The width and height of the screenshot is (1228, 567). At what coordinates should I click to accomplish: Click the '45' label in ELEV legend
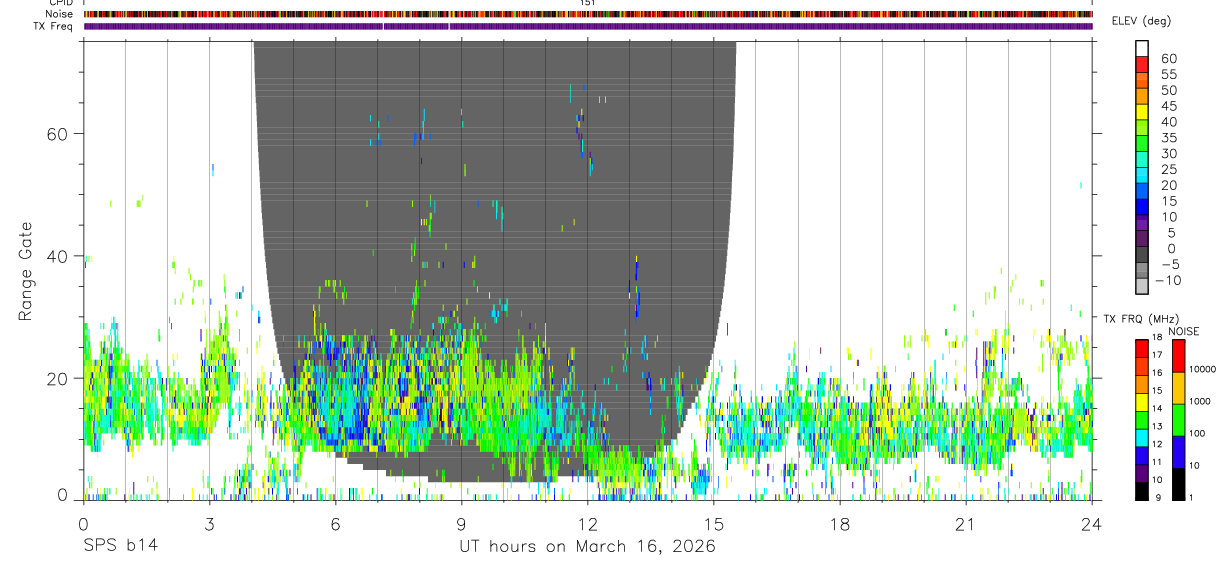[x=1168, y=106]
